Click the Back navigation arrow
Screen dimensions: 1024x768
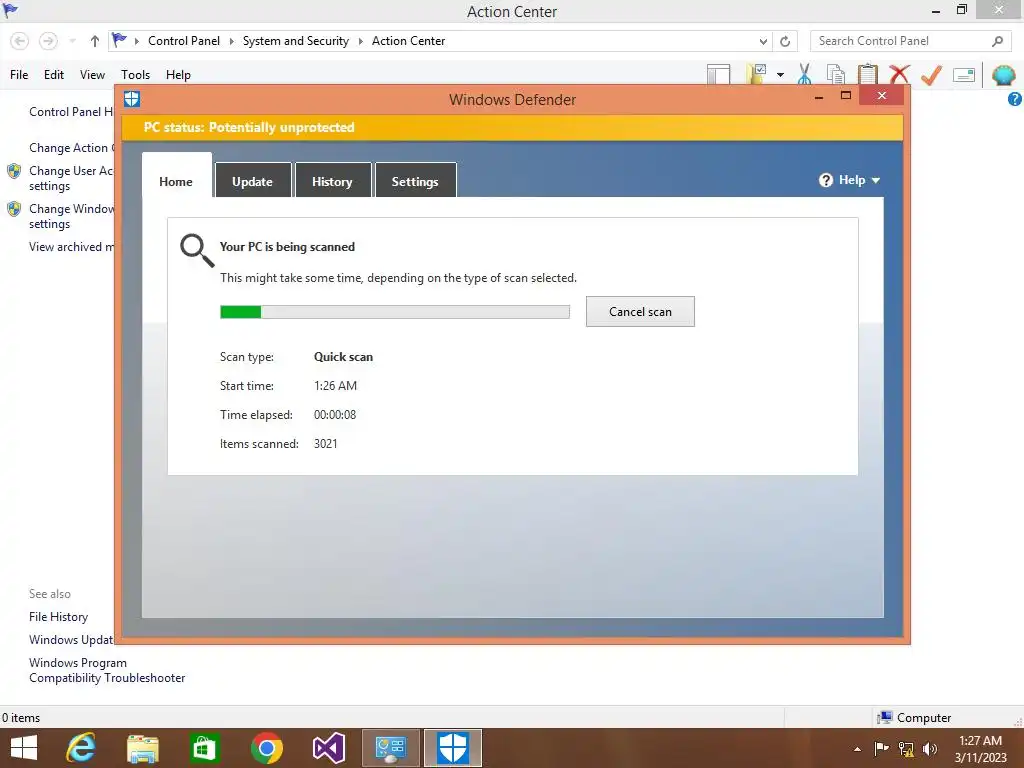pyautogui.click(x=20, y=41)
